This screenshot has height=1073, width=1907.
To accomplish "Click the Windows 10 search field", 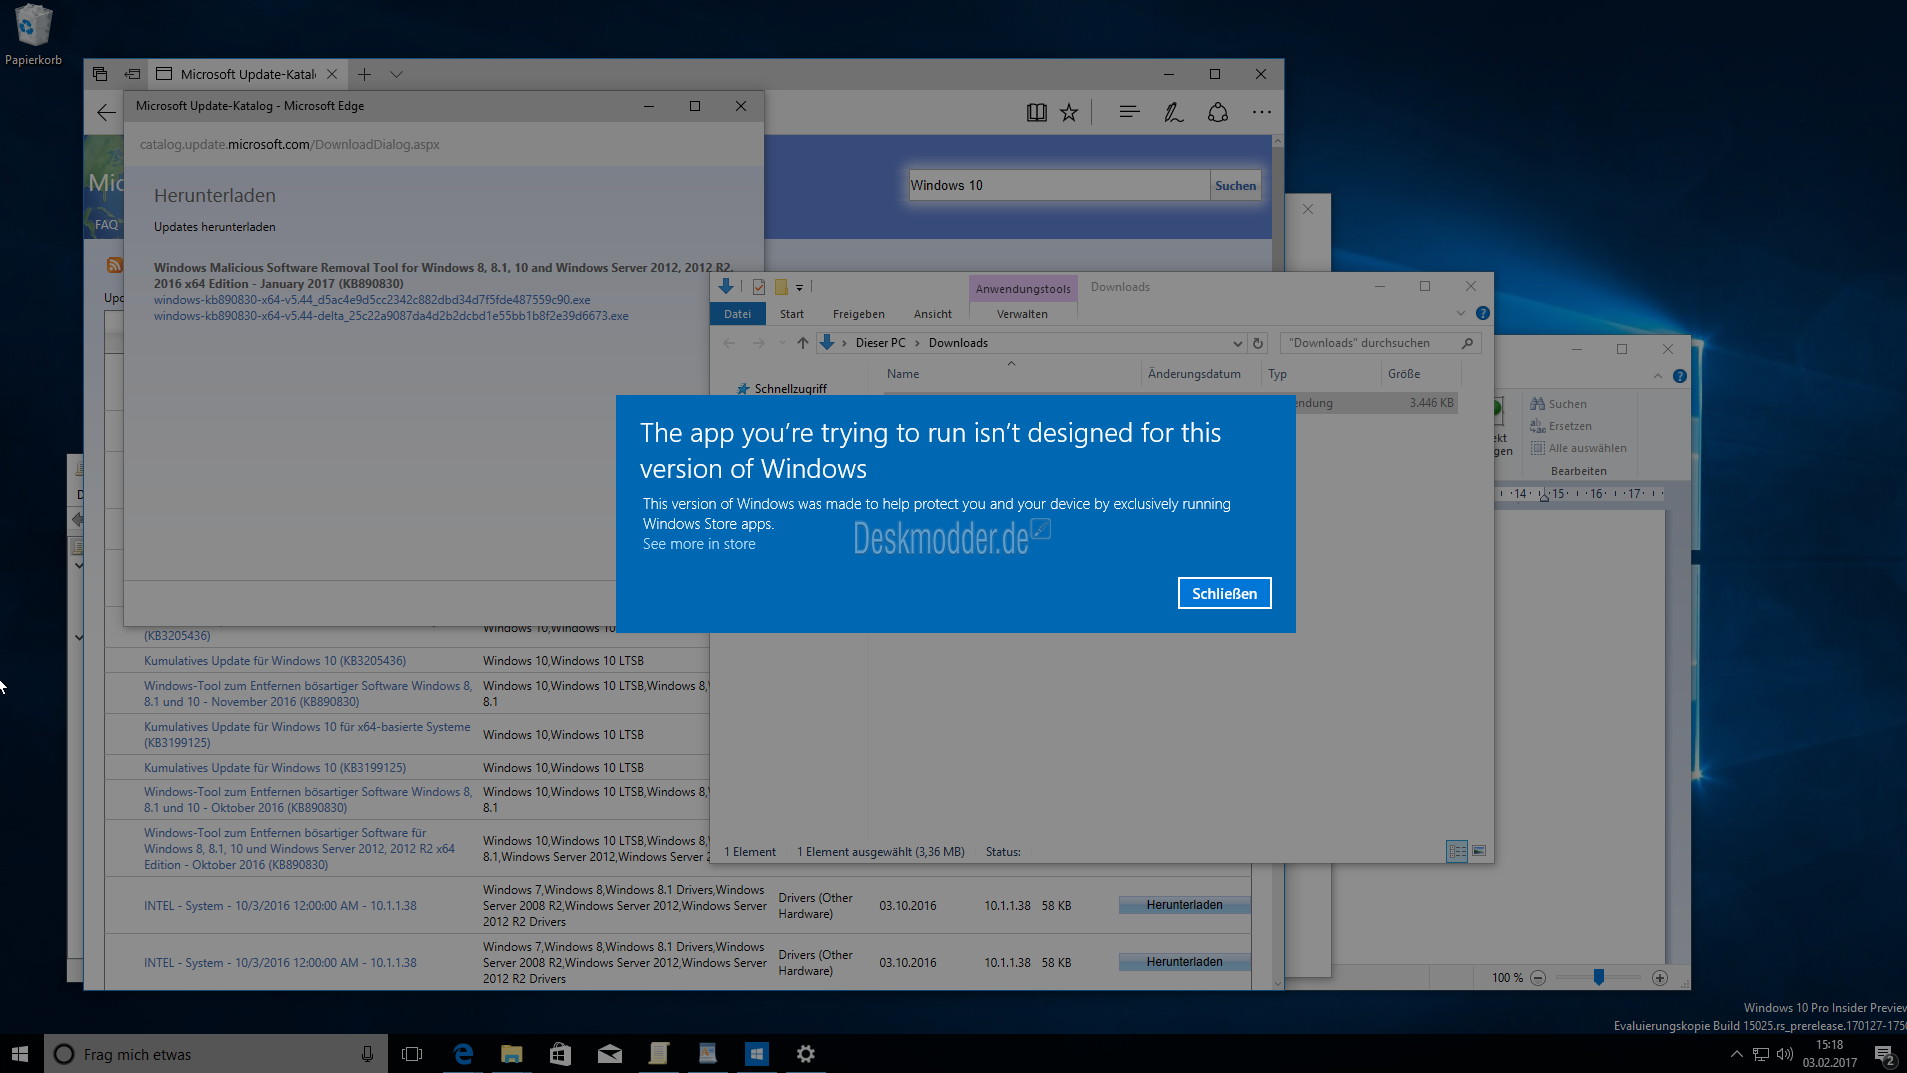I will (x=1058, y=185).
